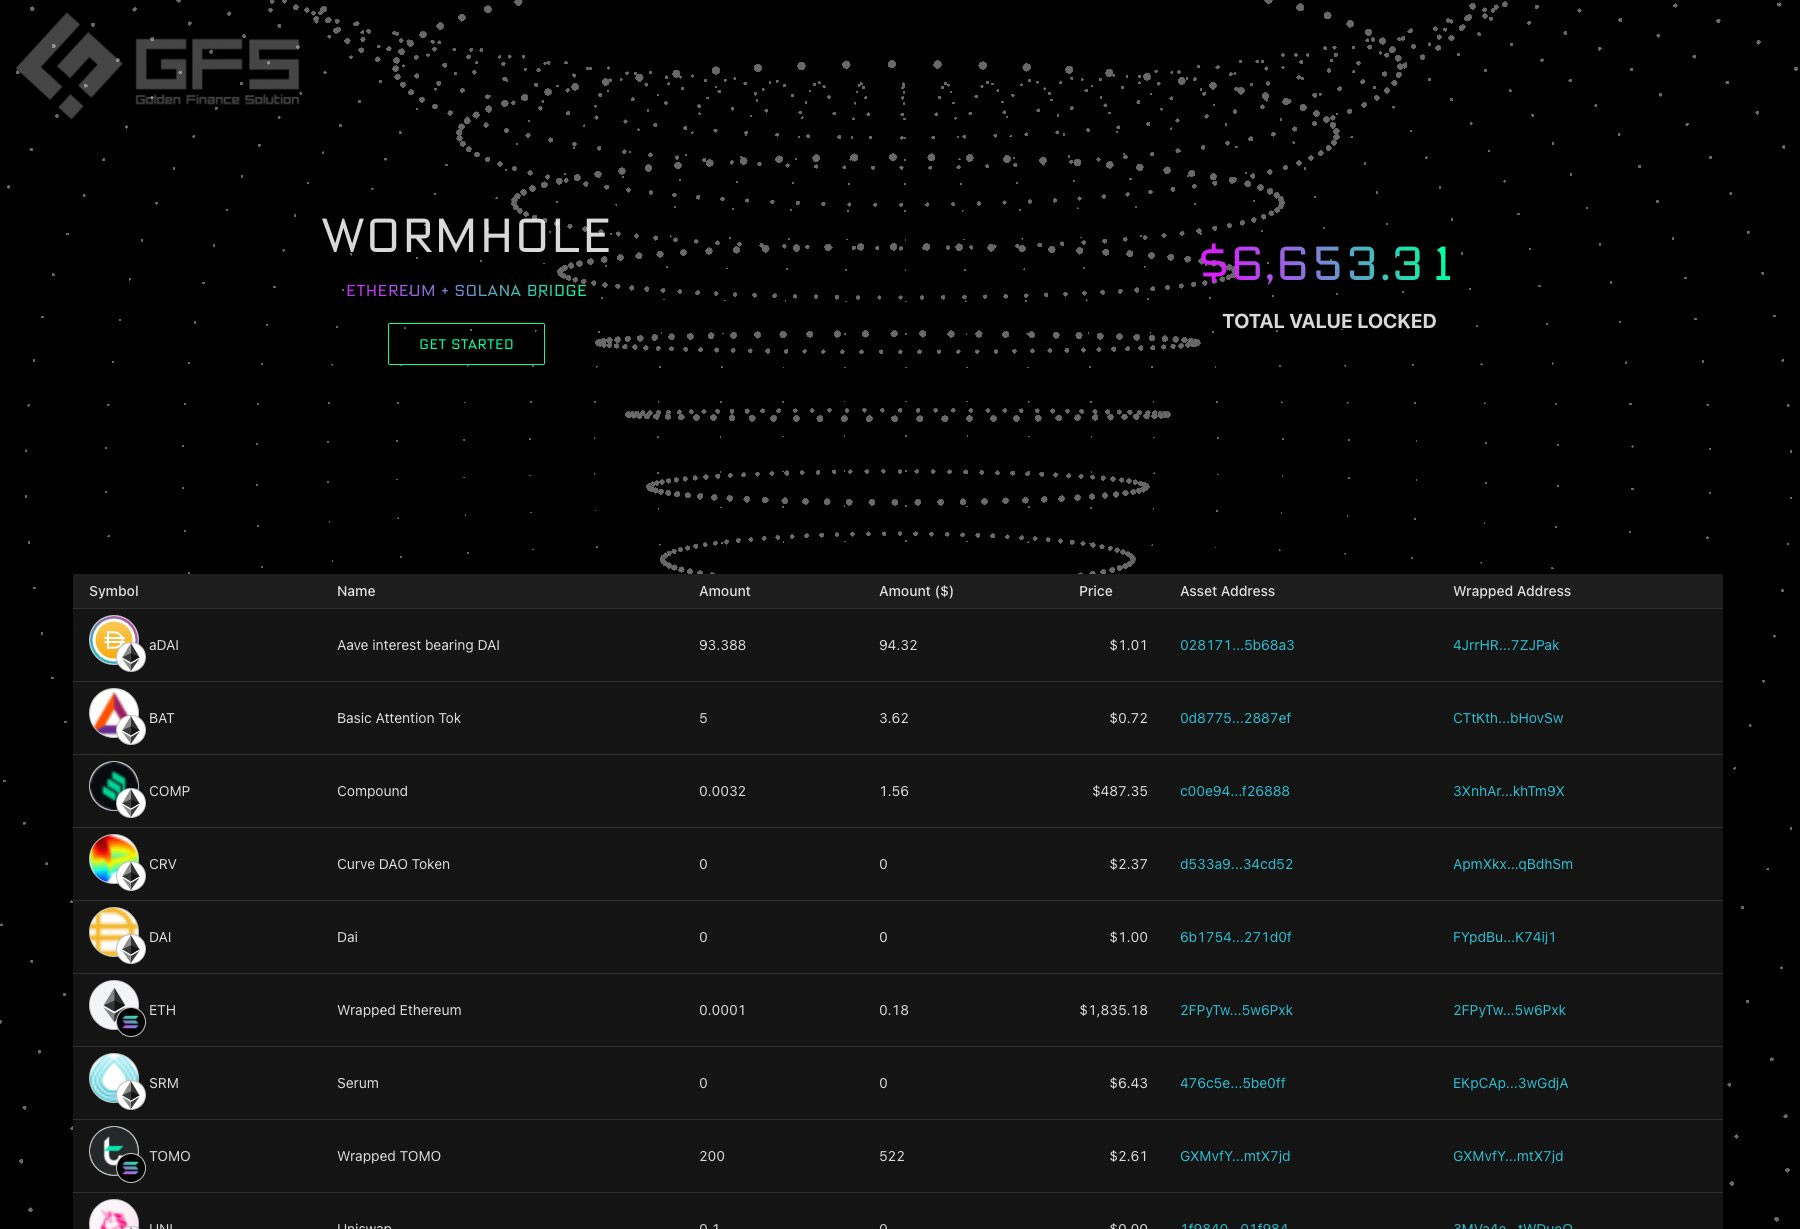Open COMP wrapped address 3XnhAr...khTm9X
This screenshot has width=1800, height=1229.
[1509, 791]
